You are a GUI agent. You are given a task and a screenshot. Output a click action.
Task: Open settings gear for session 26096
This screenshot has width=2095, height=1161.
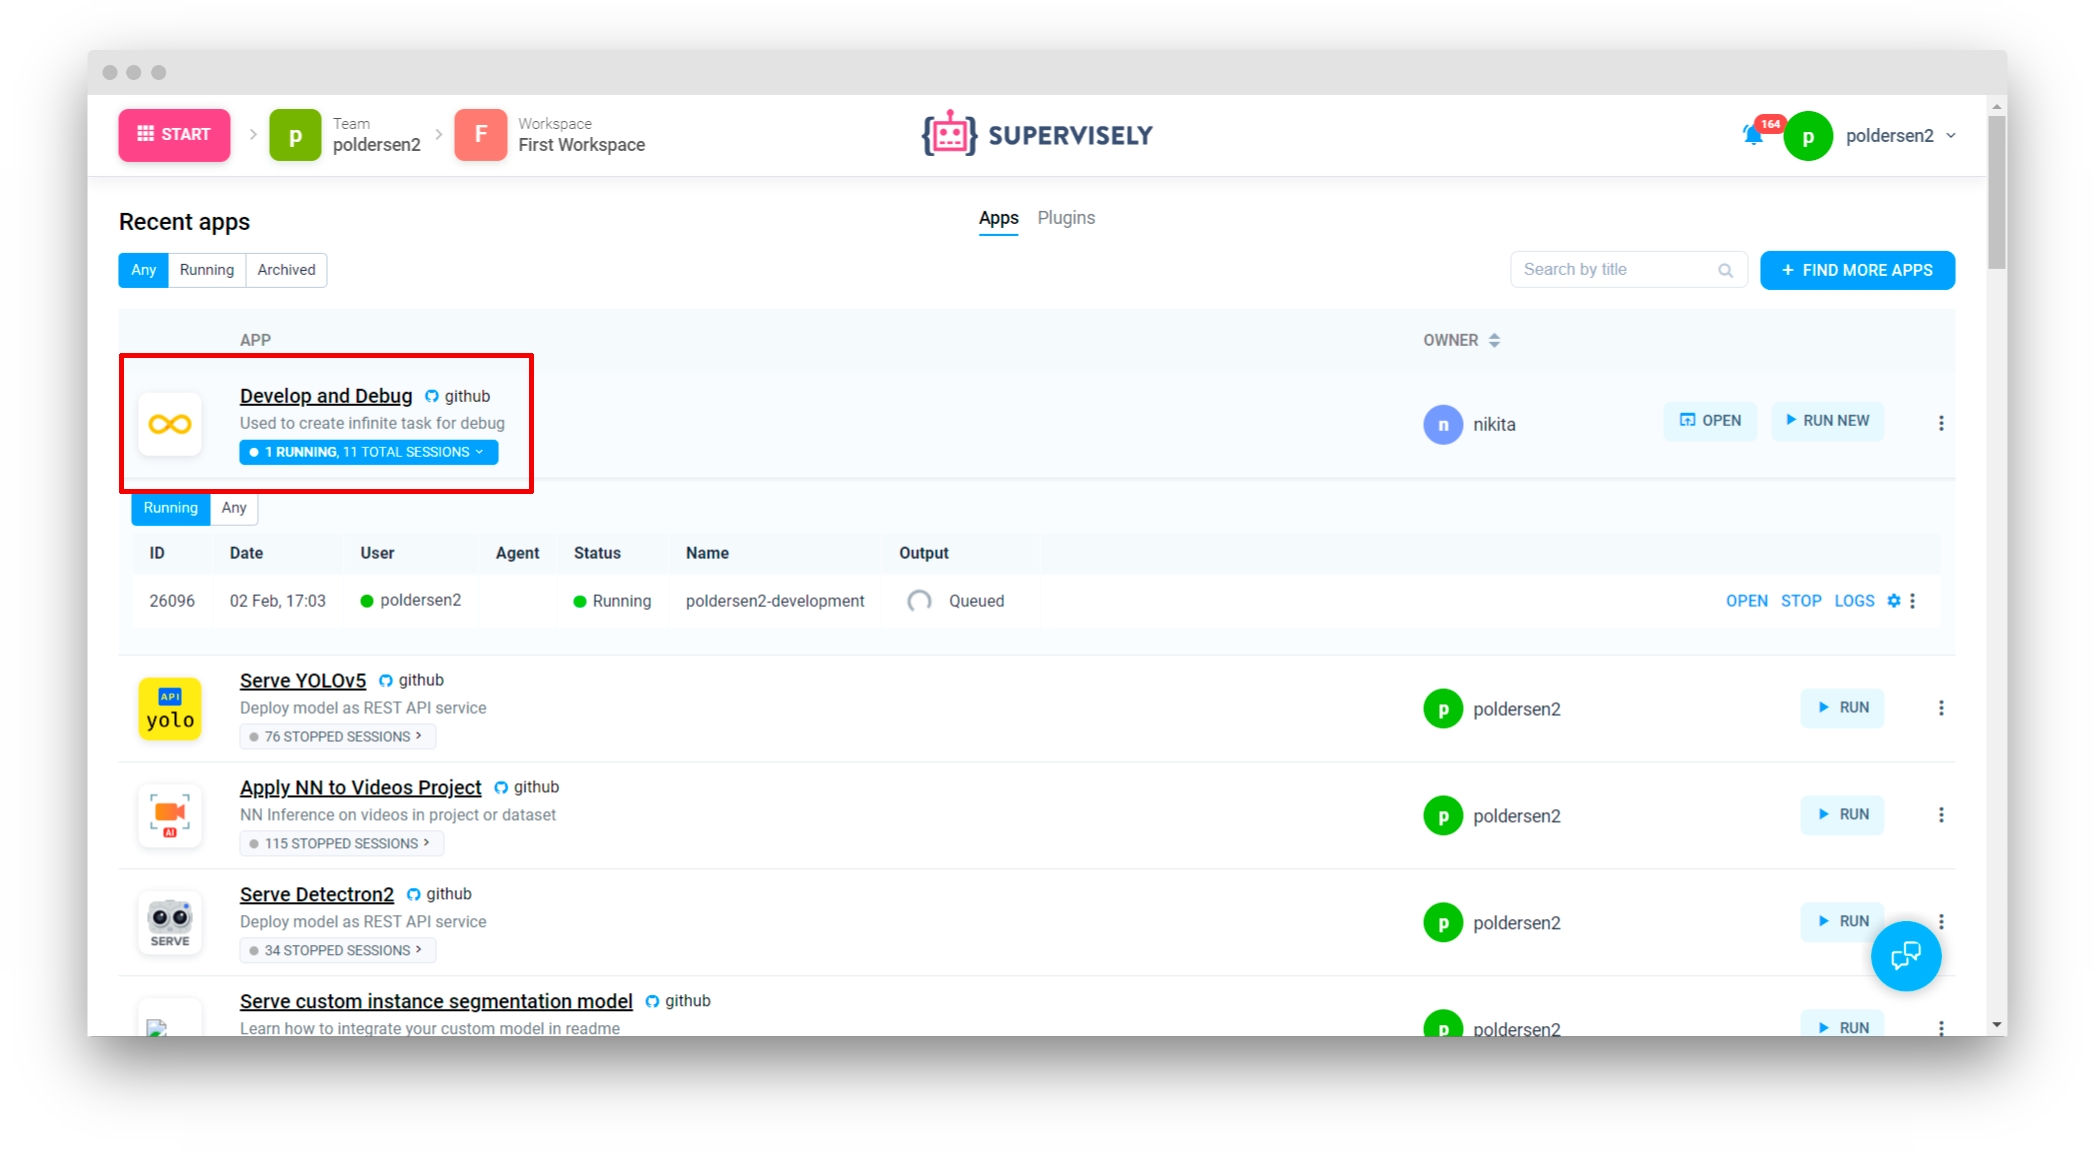tap(1893, 601)
